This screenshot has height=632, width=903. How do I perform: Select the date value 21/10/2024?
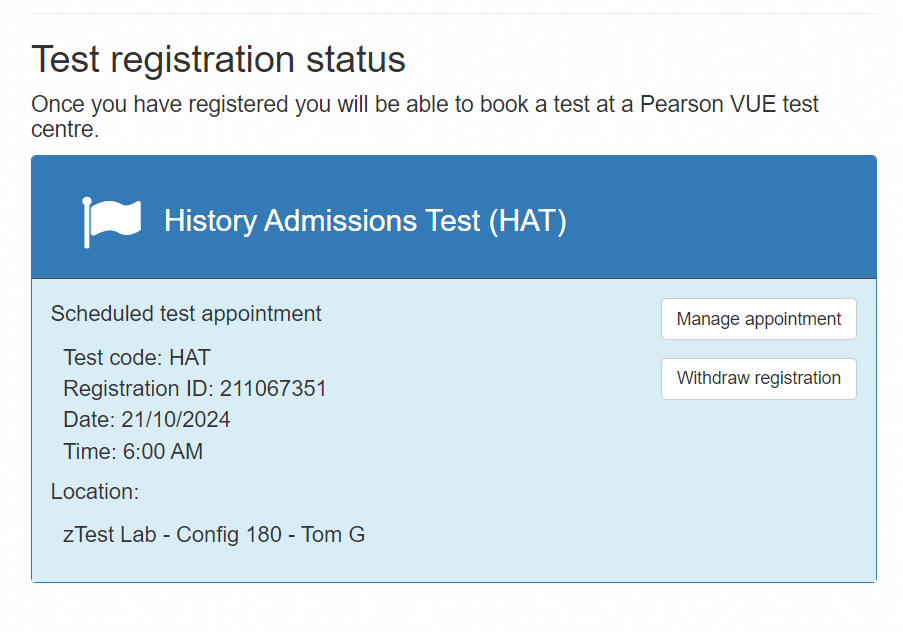click(x=176, y=420)
